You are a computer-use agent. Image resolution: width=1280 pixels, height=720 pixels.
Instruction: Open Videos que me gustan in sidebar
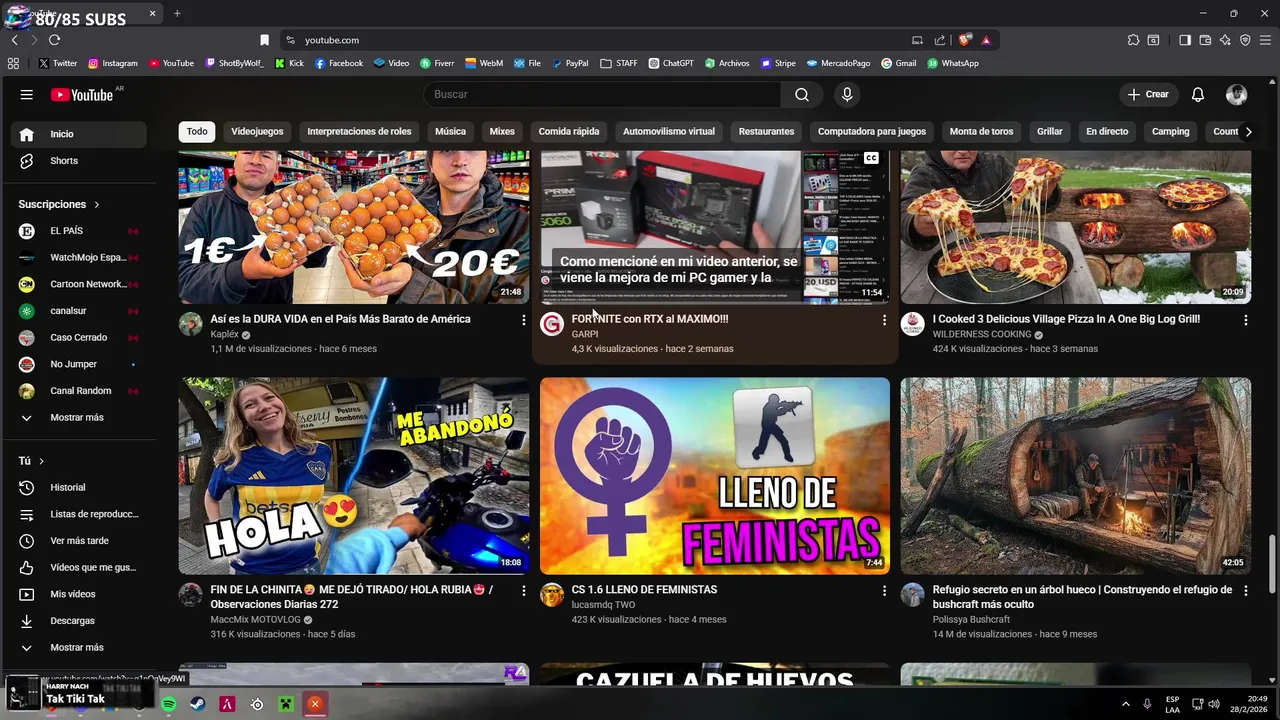click(x=79, y=567)
